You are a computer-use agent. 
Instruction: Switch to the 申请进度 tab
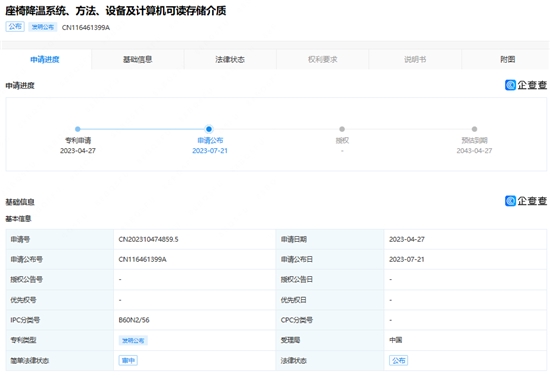(x=45, y=60)
